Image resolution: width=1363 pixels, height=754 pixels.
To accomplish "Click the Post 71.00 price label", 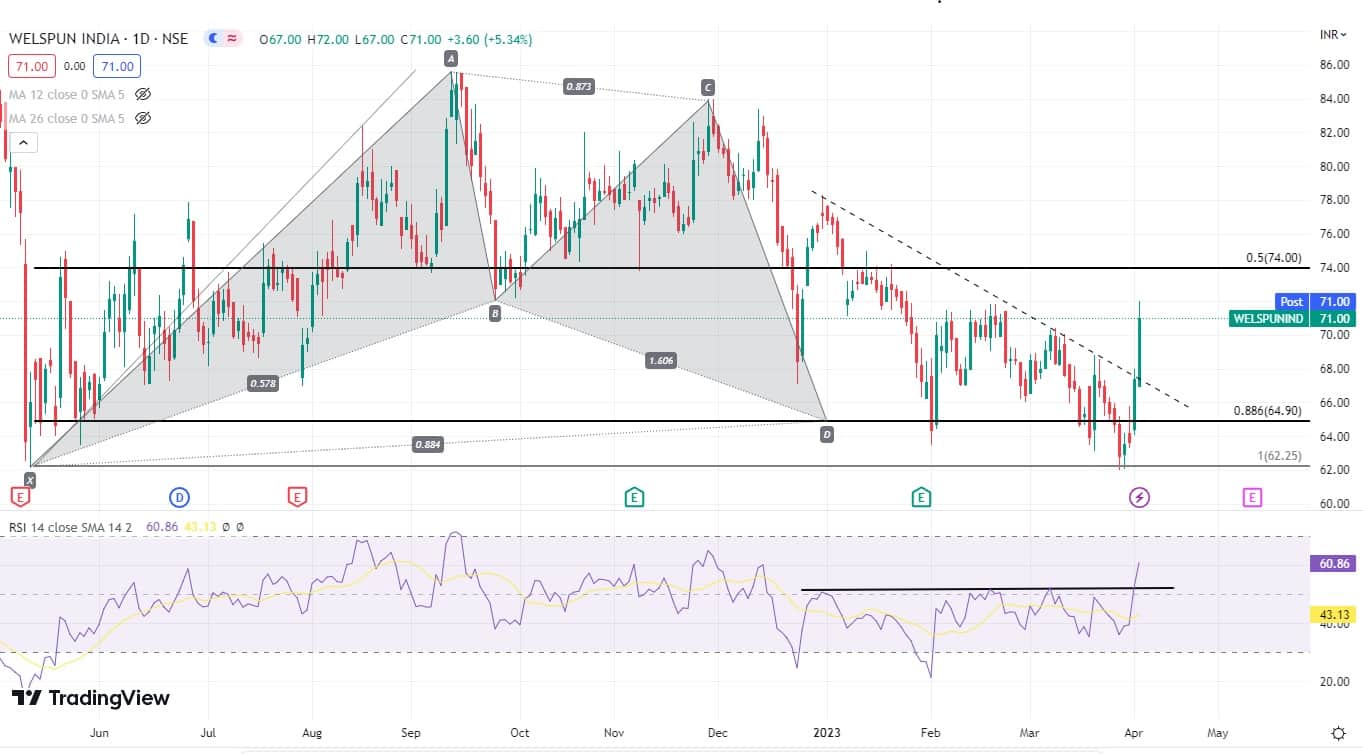I will 1315,301.
